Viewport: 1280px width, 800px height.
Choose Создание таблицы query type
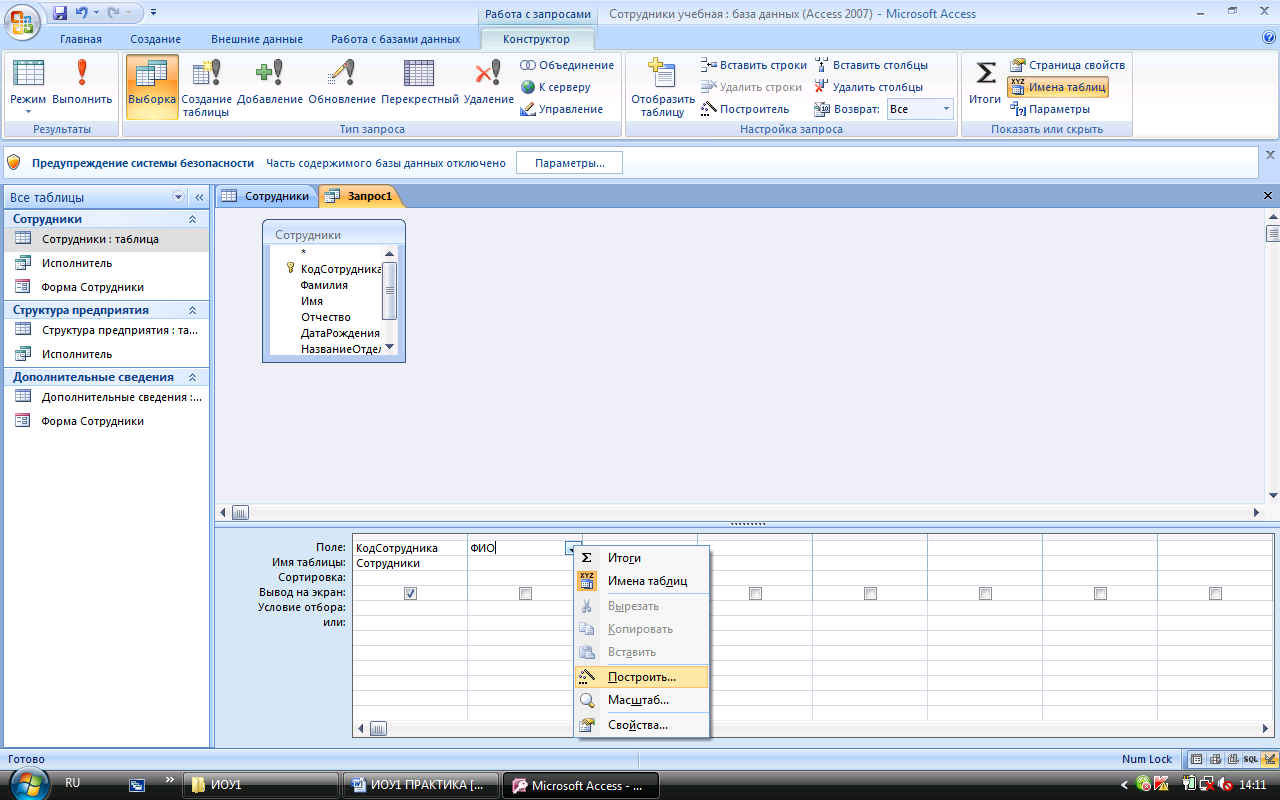point(206,87)
